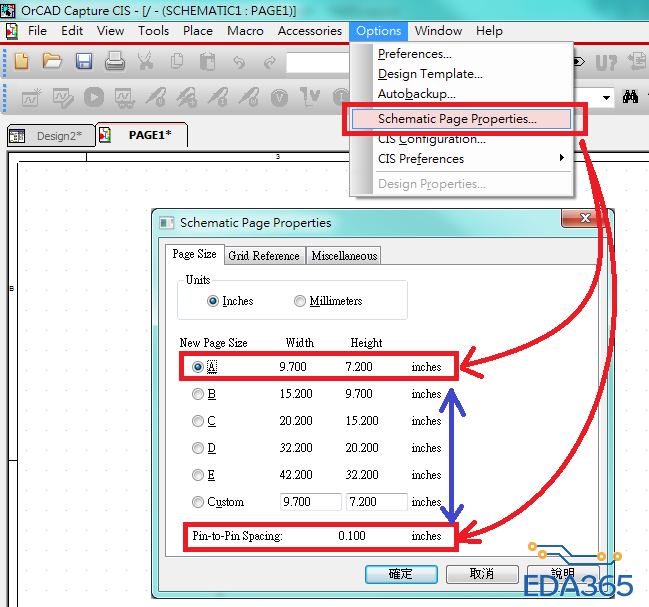Click the Power dissipation marker probe icon
The image size is (649, 607).
249,98
